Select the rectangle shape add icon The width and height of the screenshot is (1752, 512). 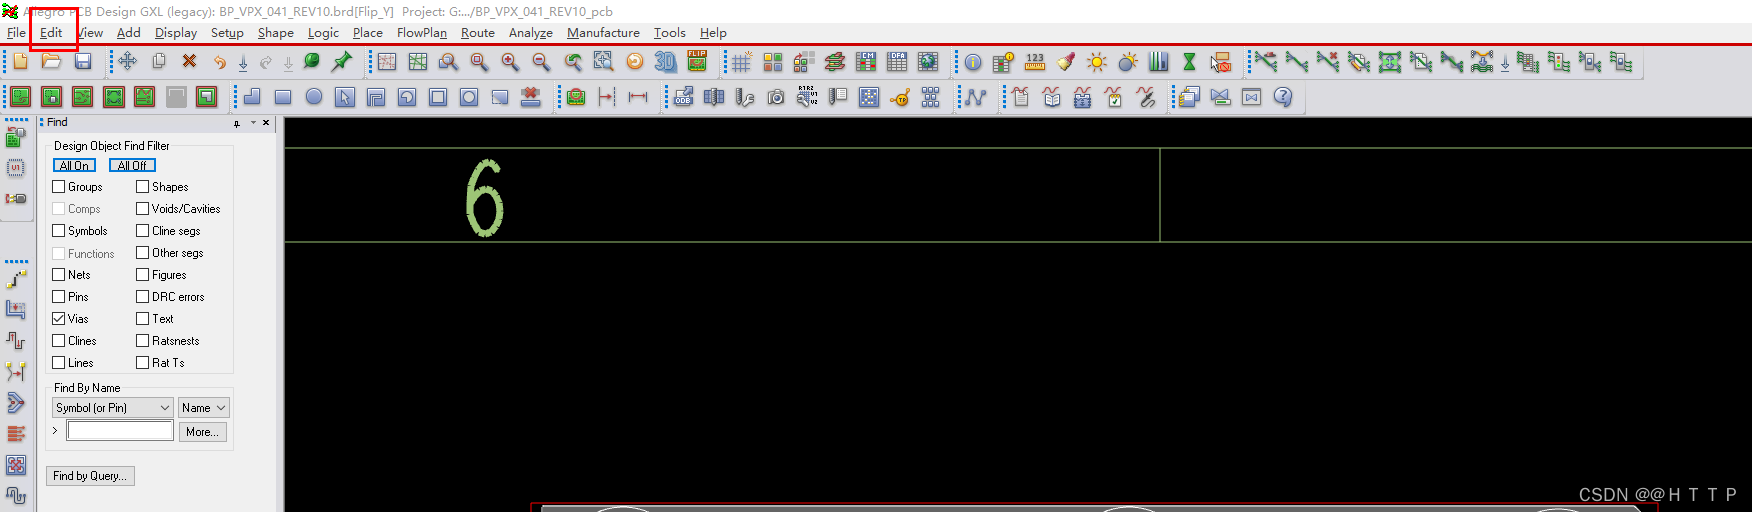(283, 97)
